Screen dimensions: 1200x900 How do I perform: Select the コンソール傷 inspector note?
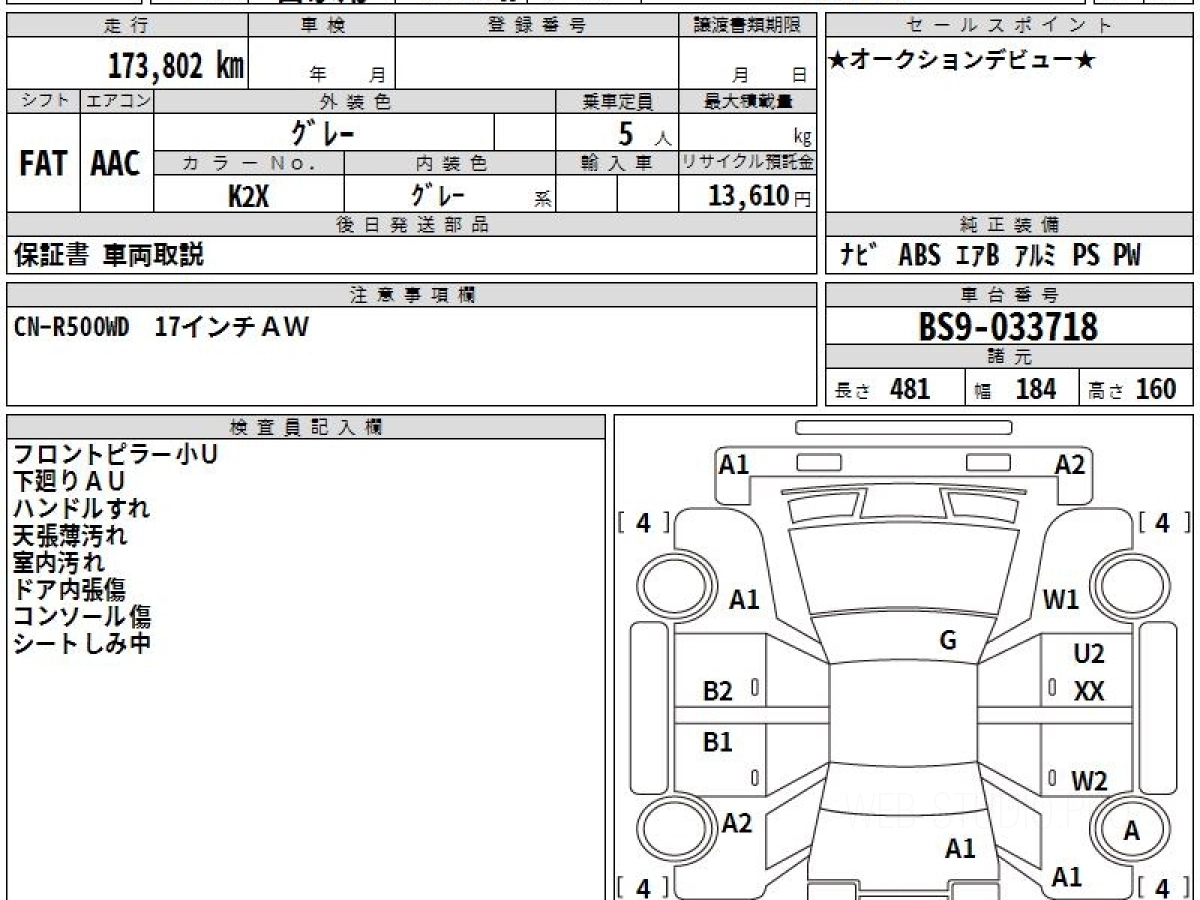tap(81, 616)
